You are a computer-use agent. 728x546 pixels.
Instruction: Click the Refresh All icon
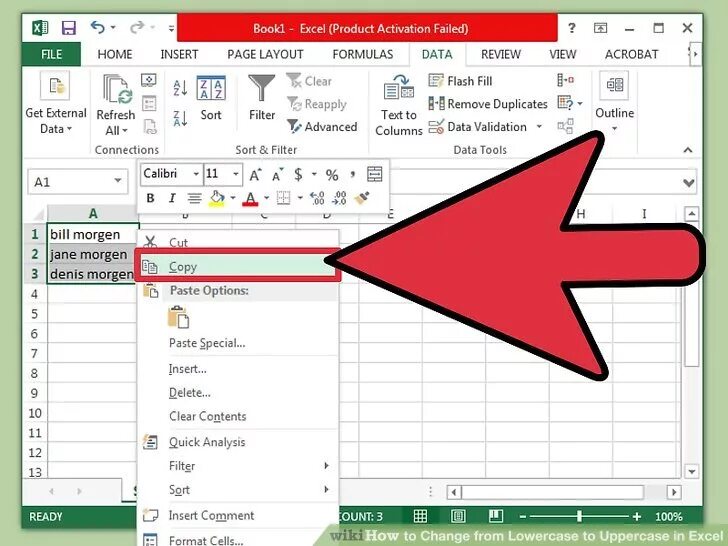pos(117,89)
